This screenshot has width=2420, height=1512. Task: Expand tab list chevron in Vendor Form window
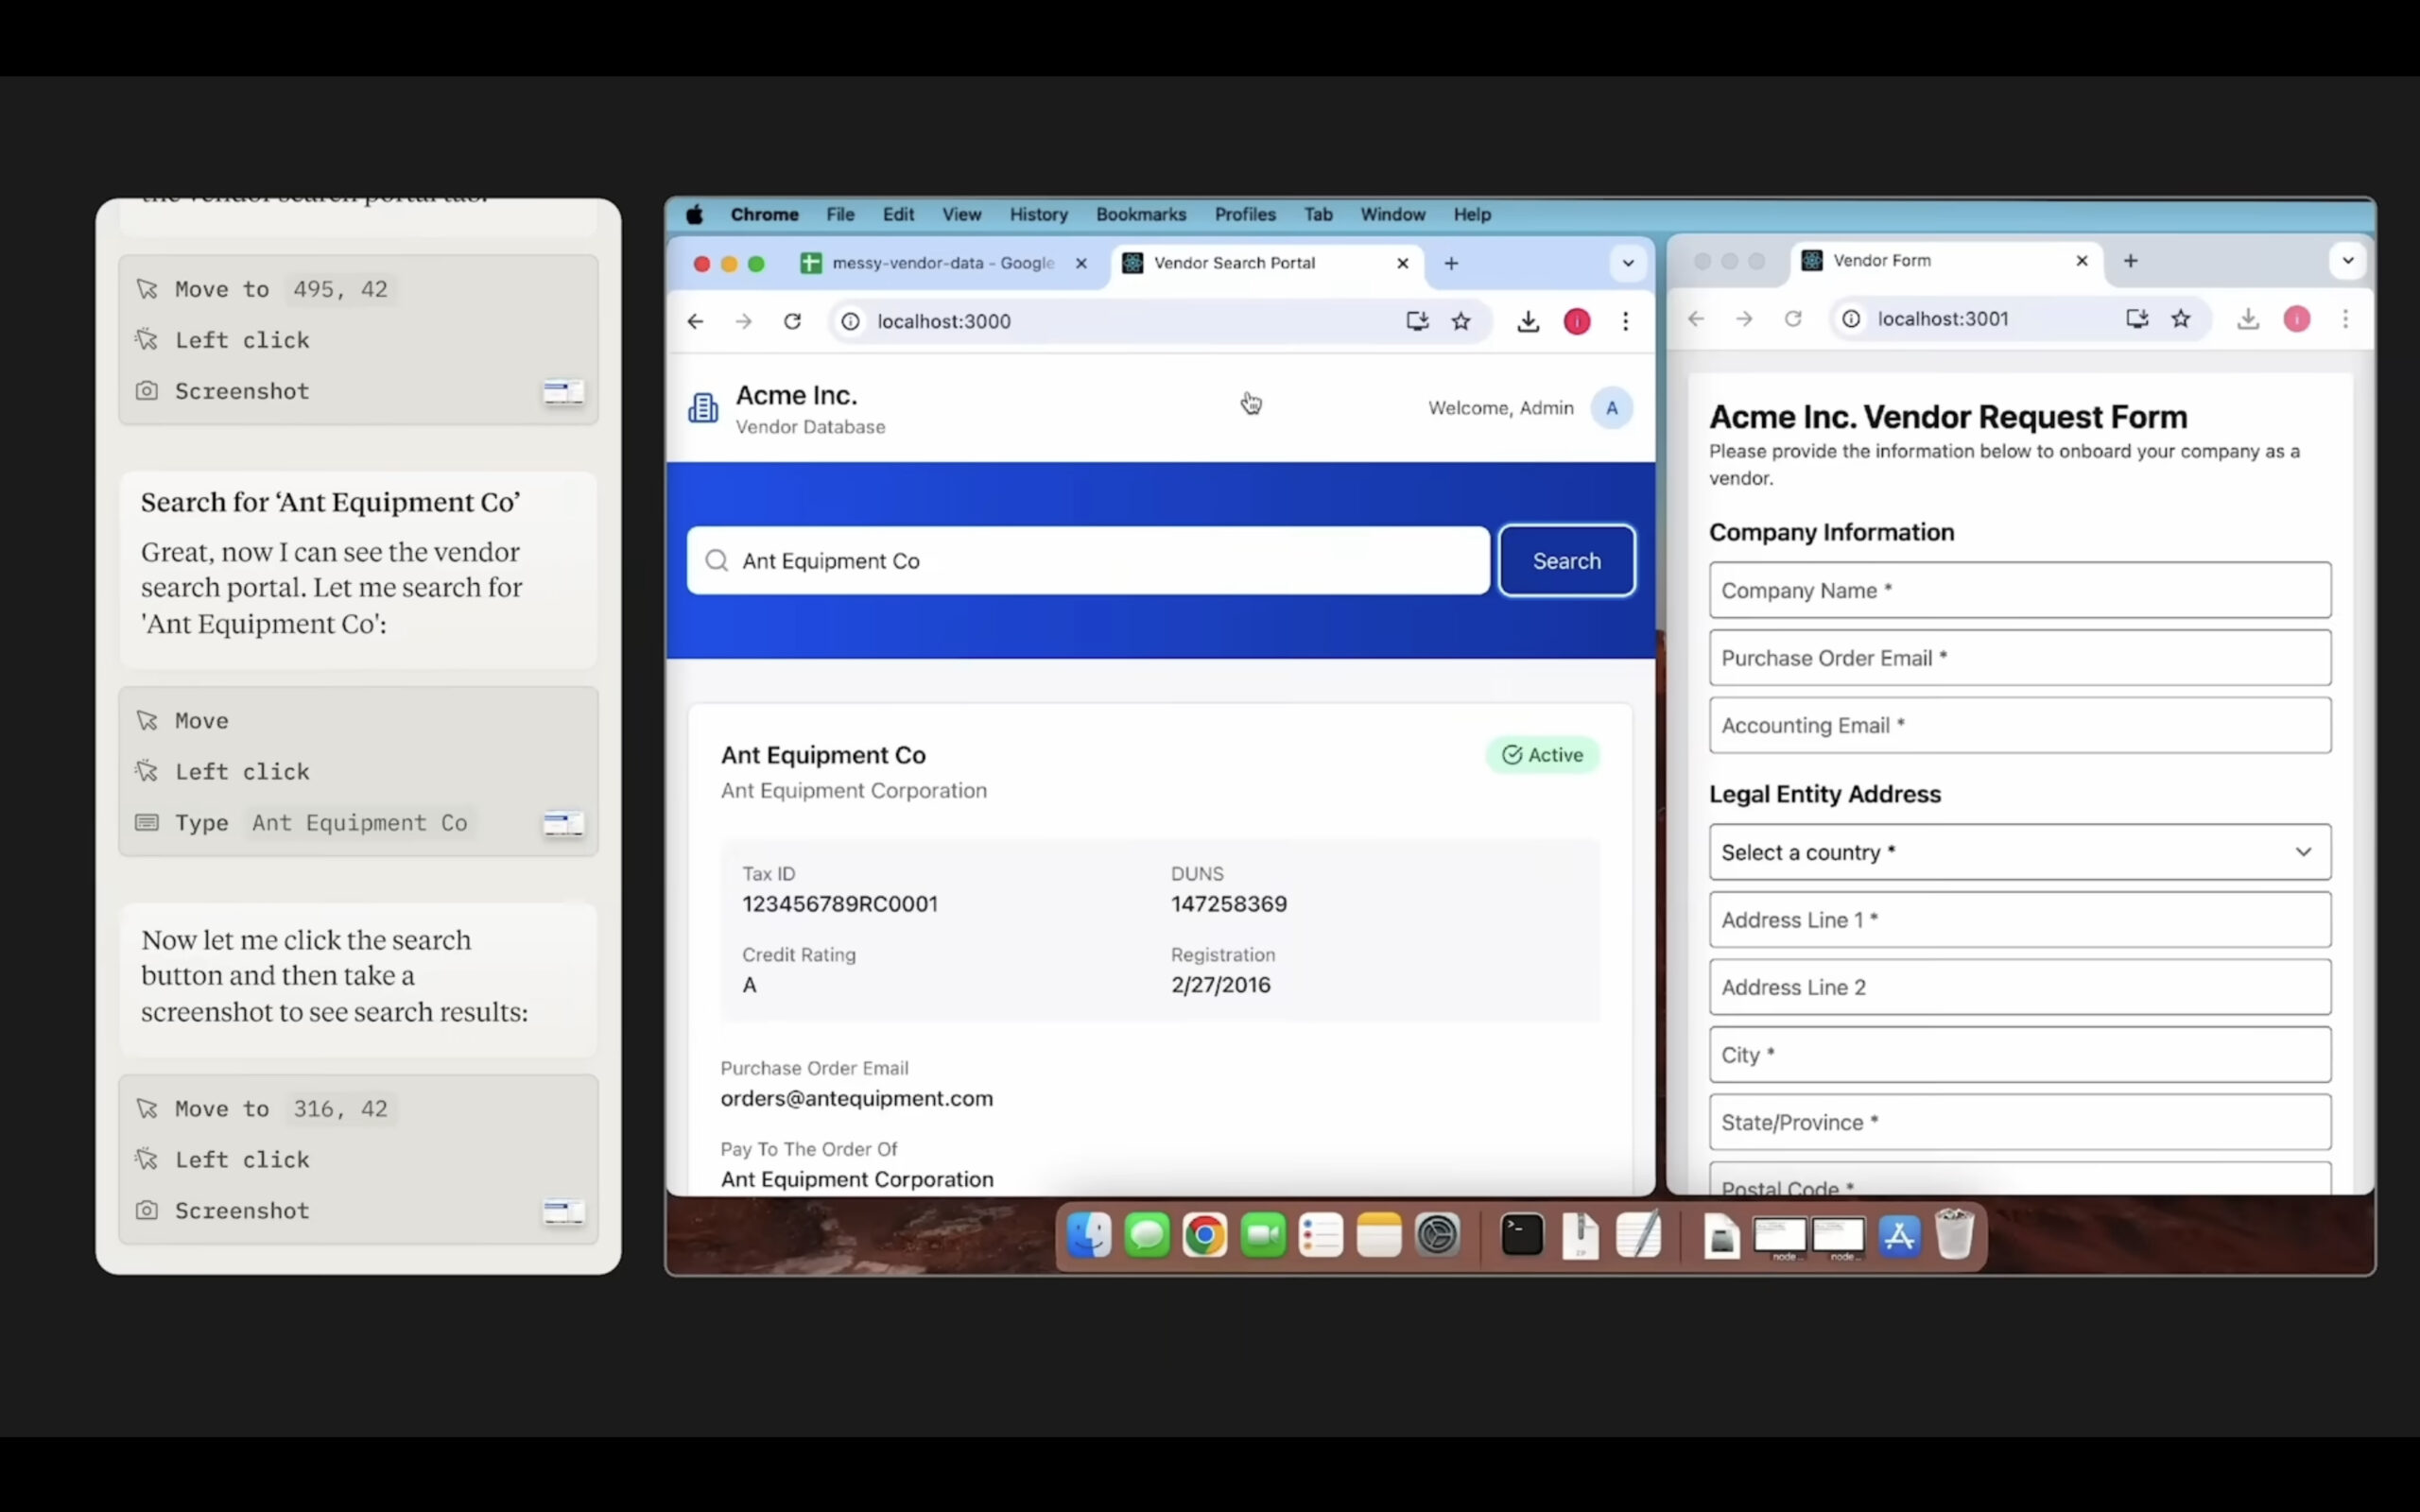tap(2347, 261)
